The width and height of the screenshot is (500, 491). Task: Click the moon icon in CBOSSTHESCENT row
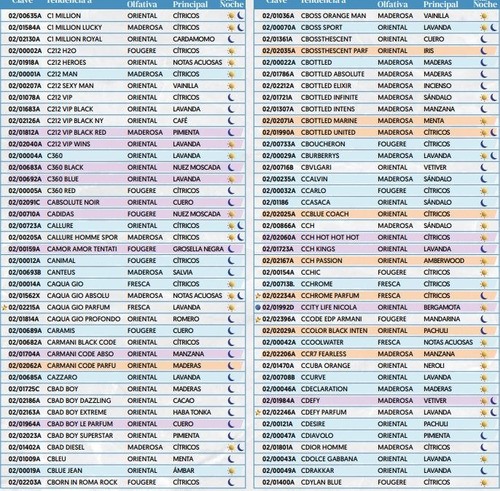click(484, 39)
